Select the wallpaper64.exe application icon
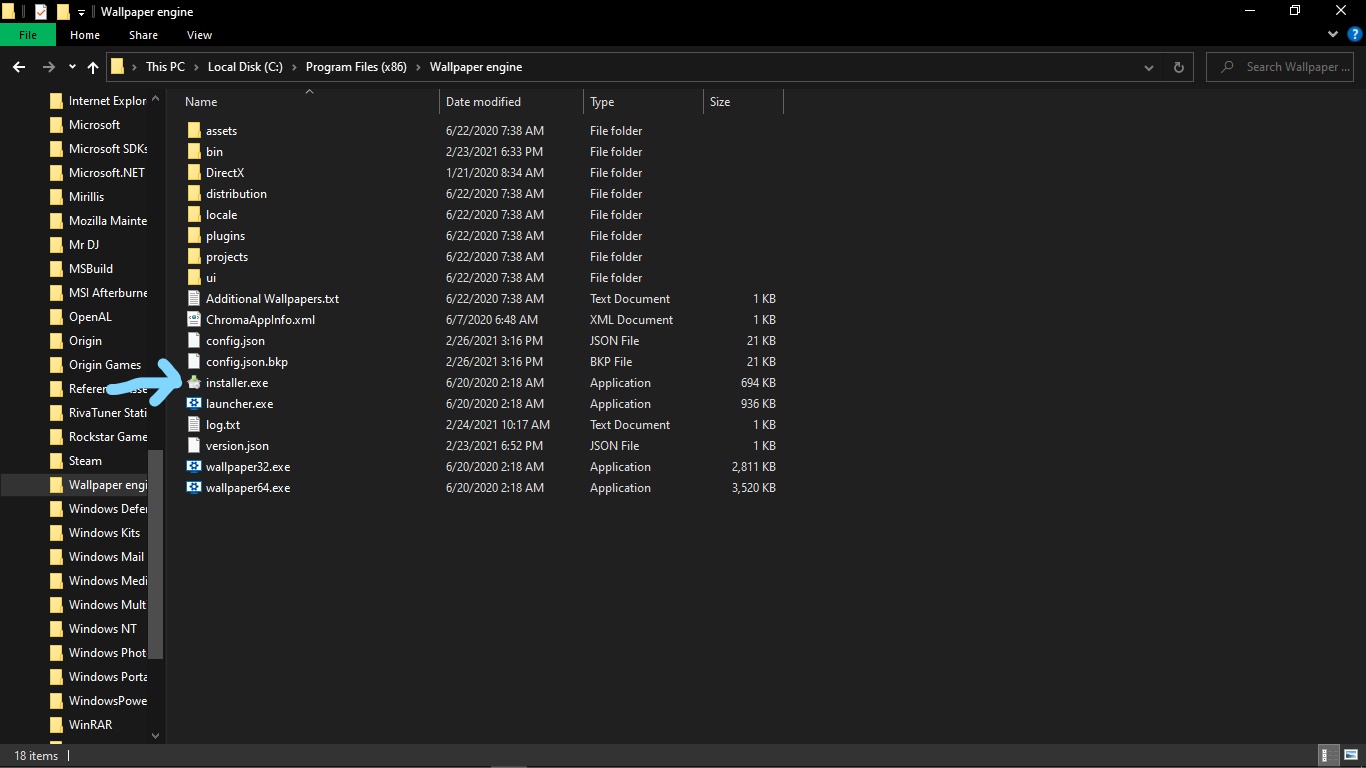The height and width of the screenshot is (768, 1366). (x=194, y=488)
